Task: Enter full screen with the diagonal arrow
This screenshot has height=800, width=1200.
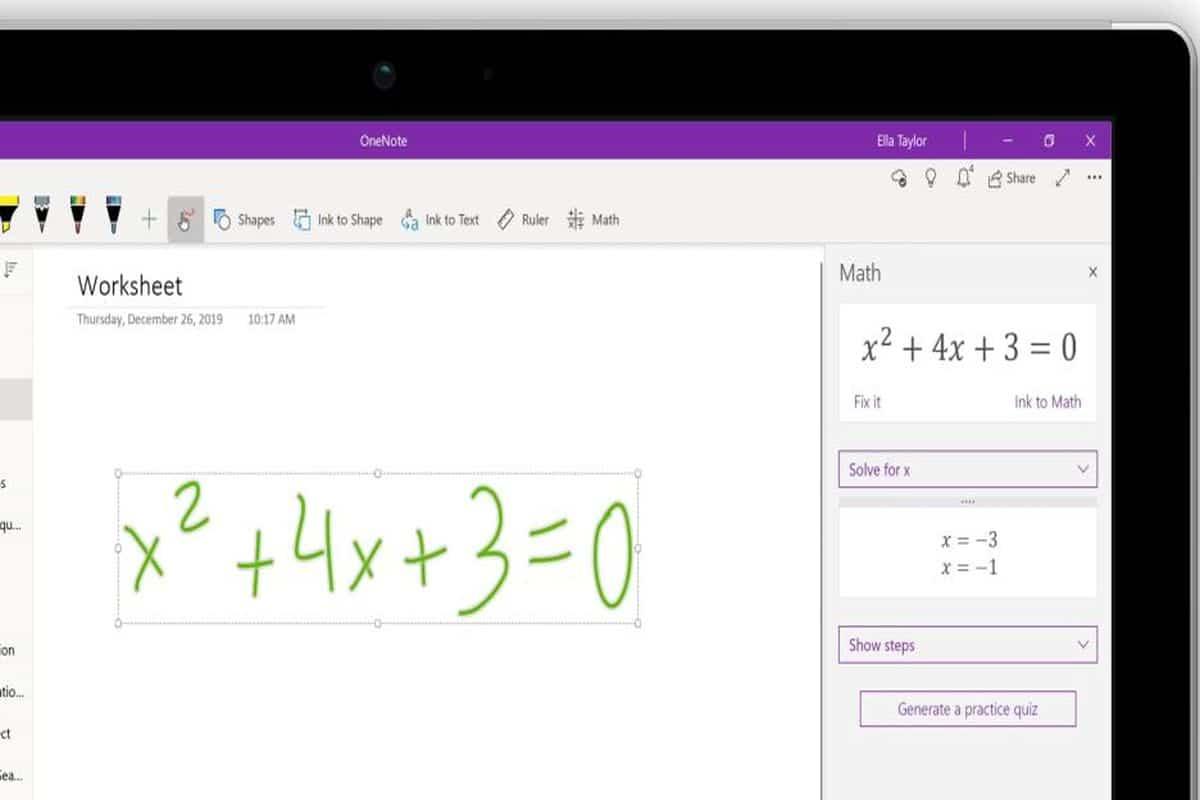Action: click(1064, 177)
